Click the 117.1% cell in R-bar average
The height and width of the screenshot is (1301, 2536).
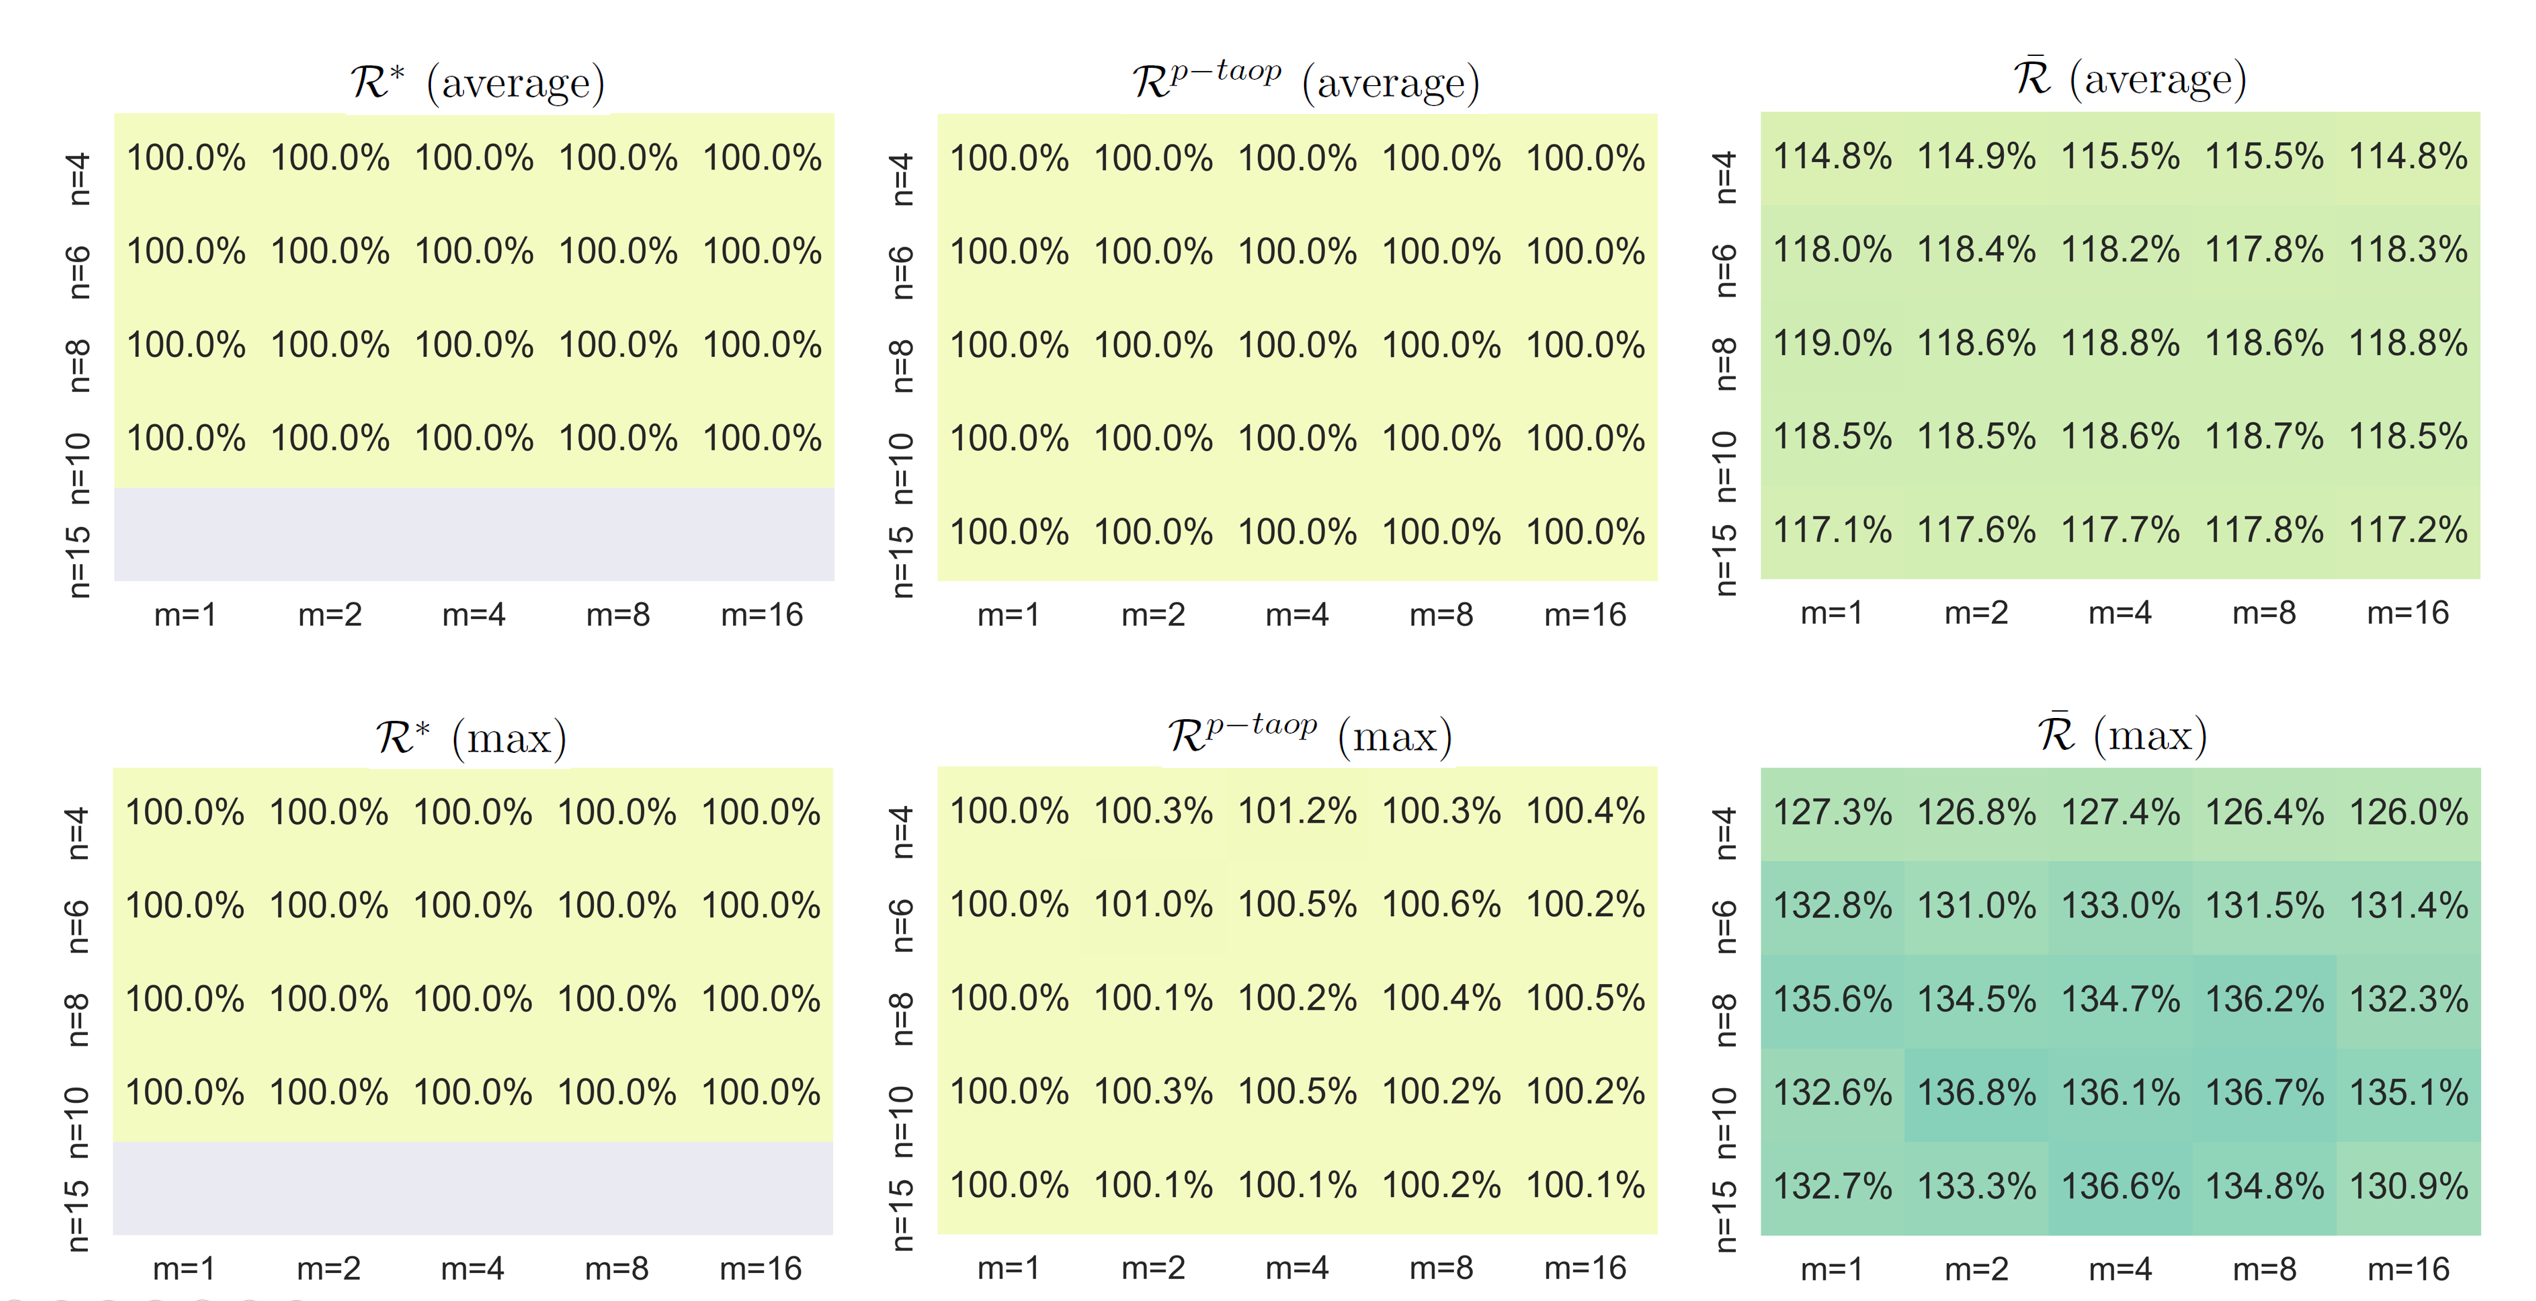(1832, 530)
